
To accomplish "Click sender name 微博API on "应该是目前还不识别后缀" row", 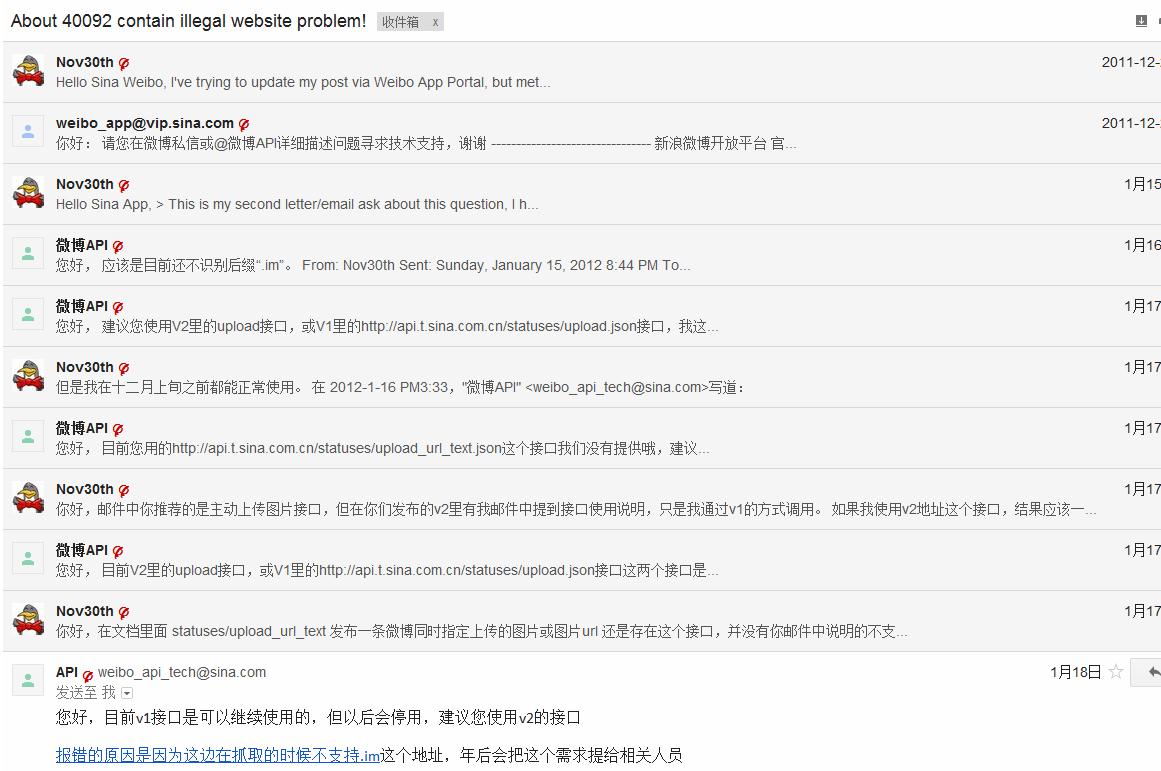I will [81, 245].
